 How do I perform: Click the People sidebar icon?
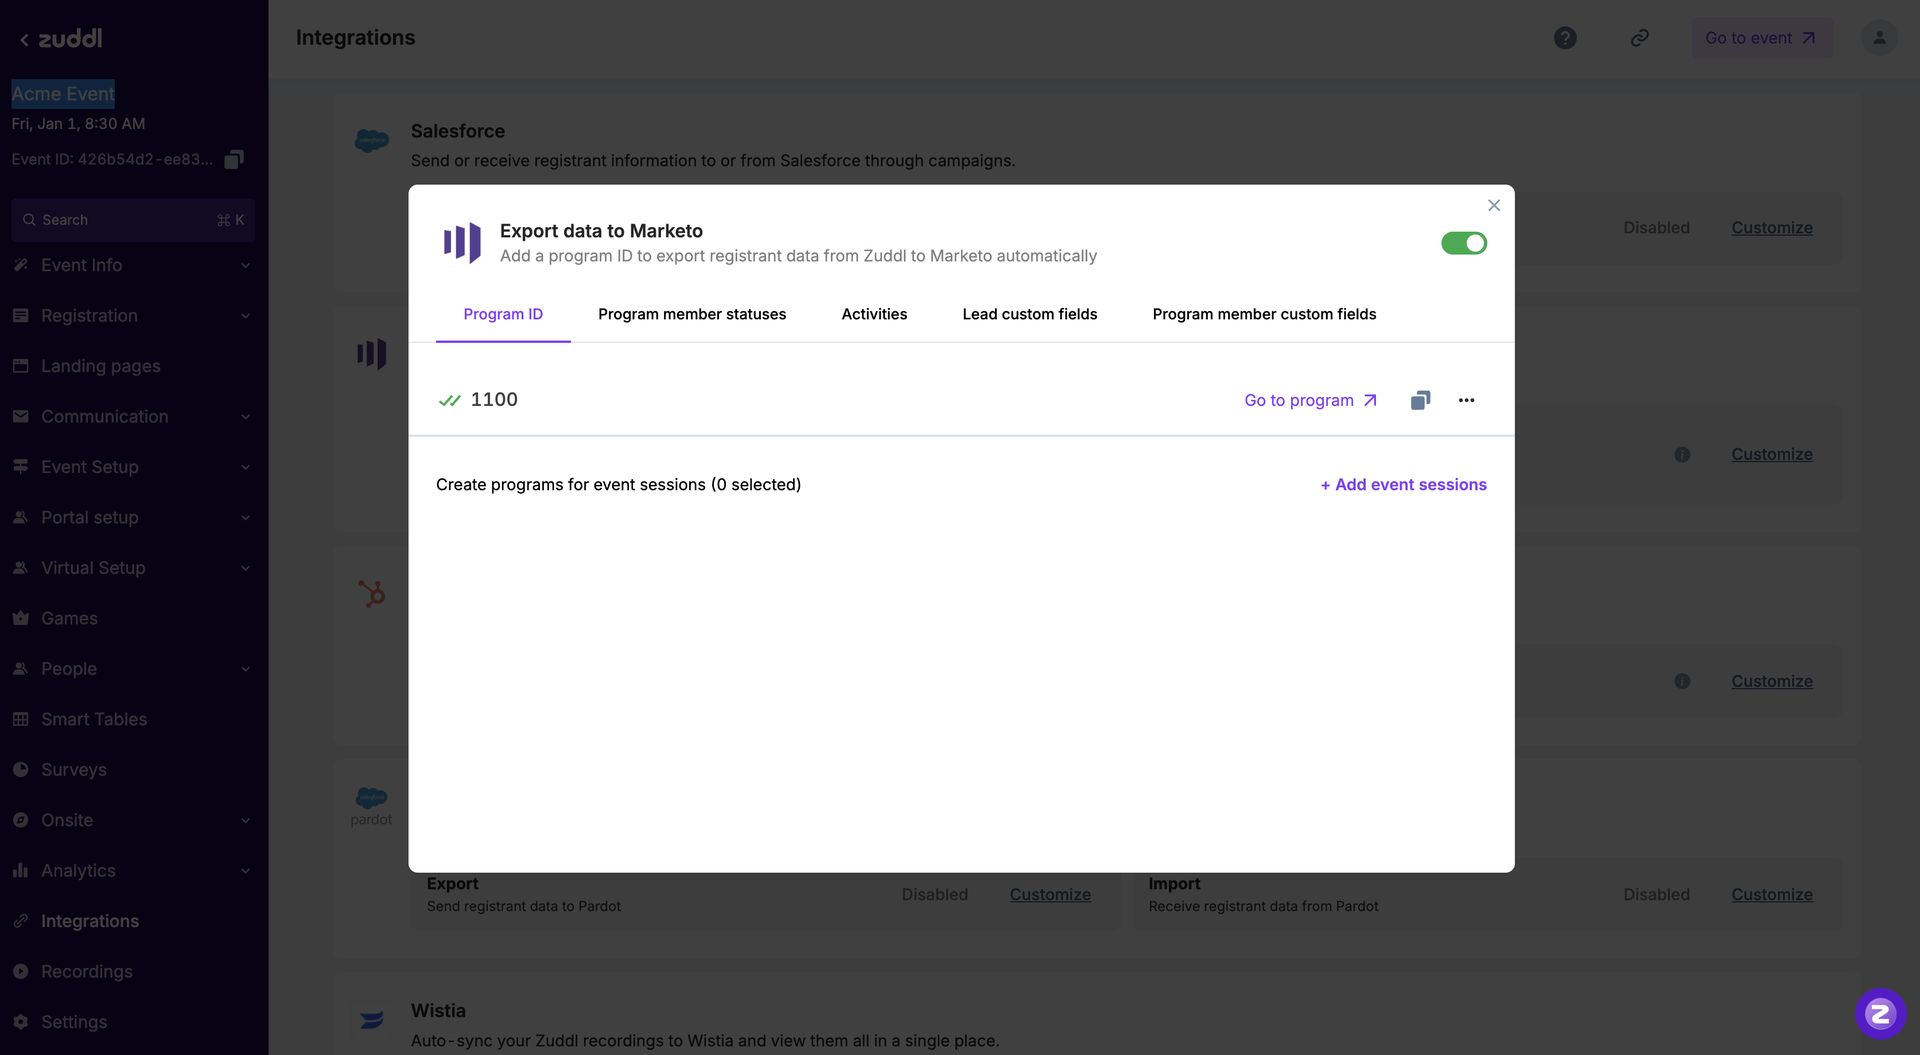click(x=20, y=669)
